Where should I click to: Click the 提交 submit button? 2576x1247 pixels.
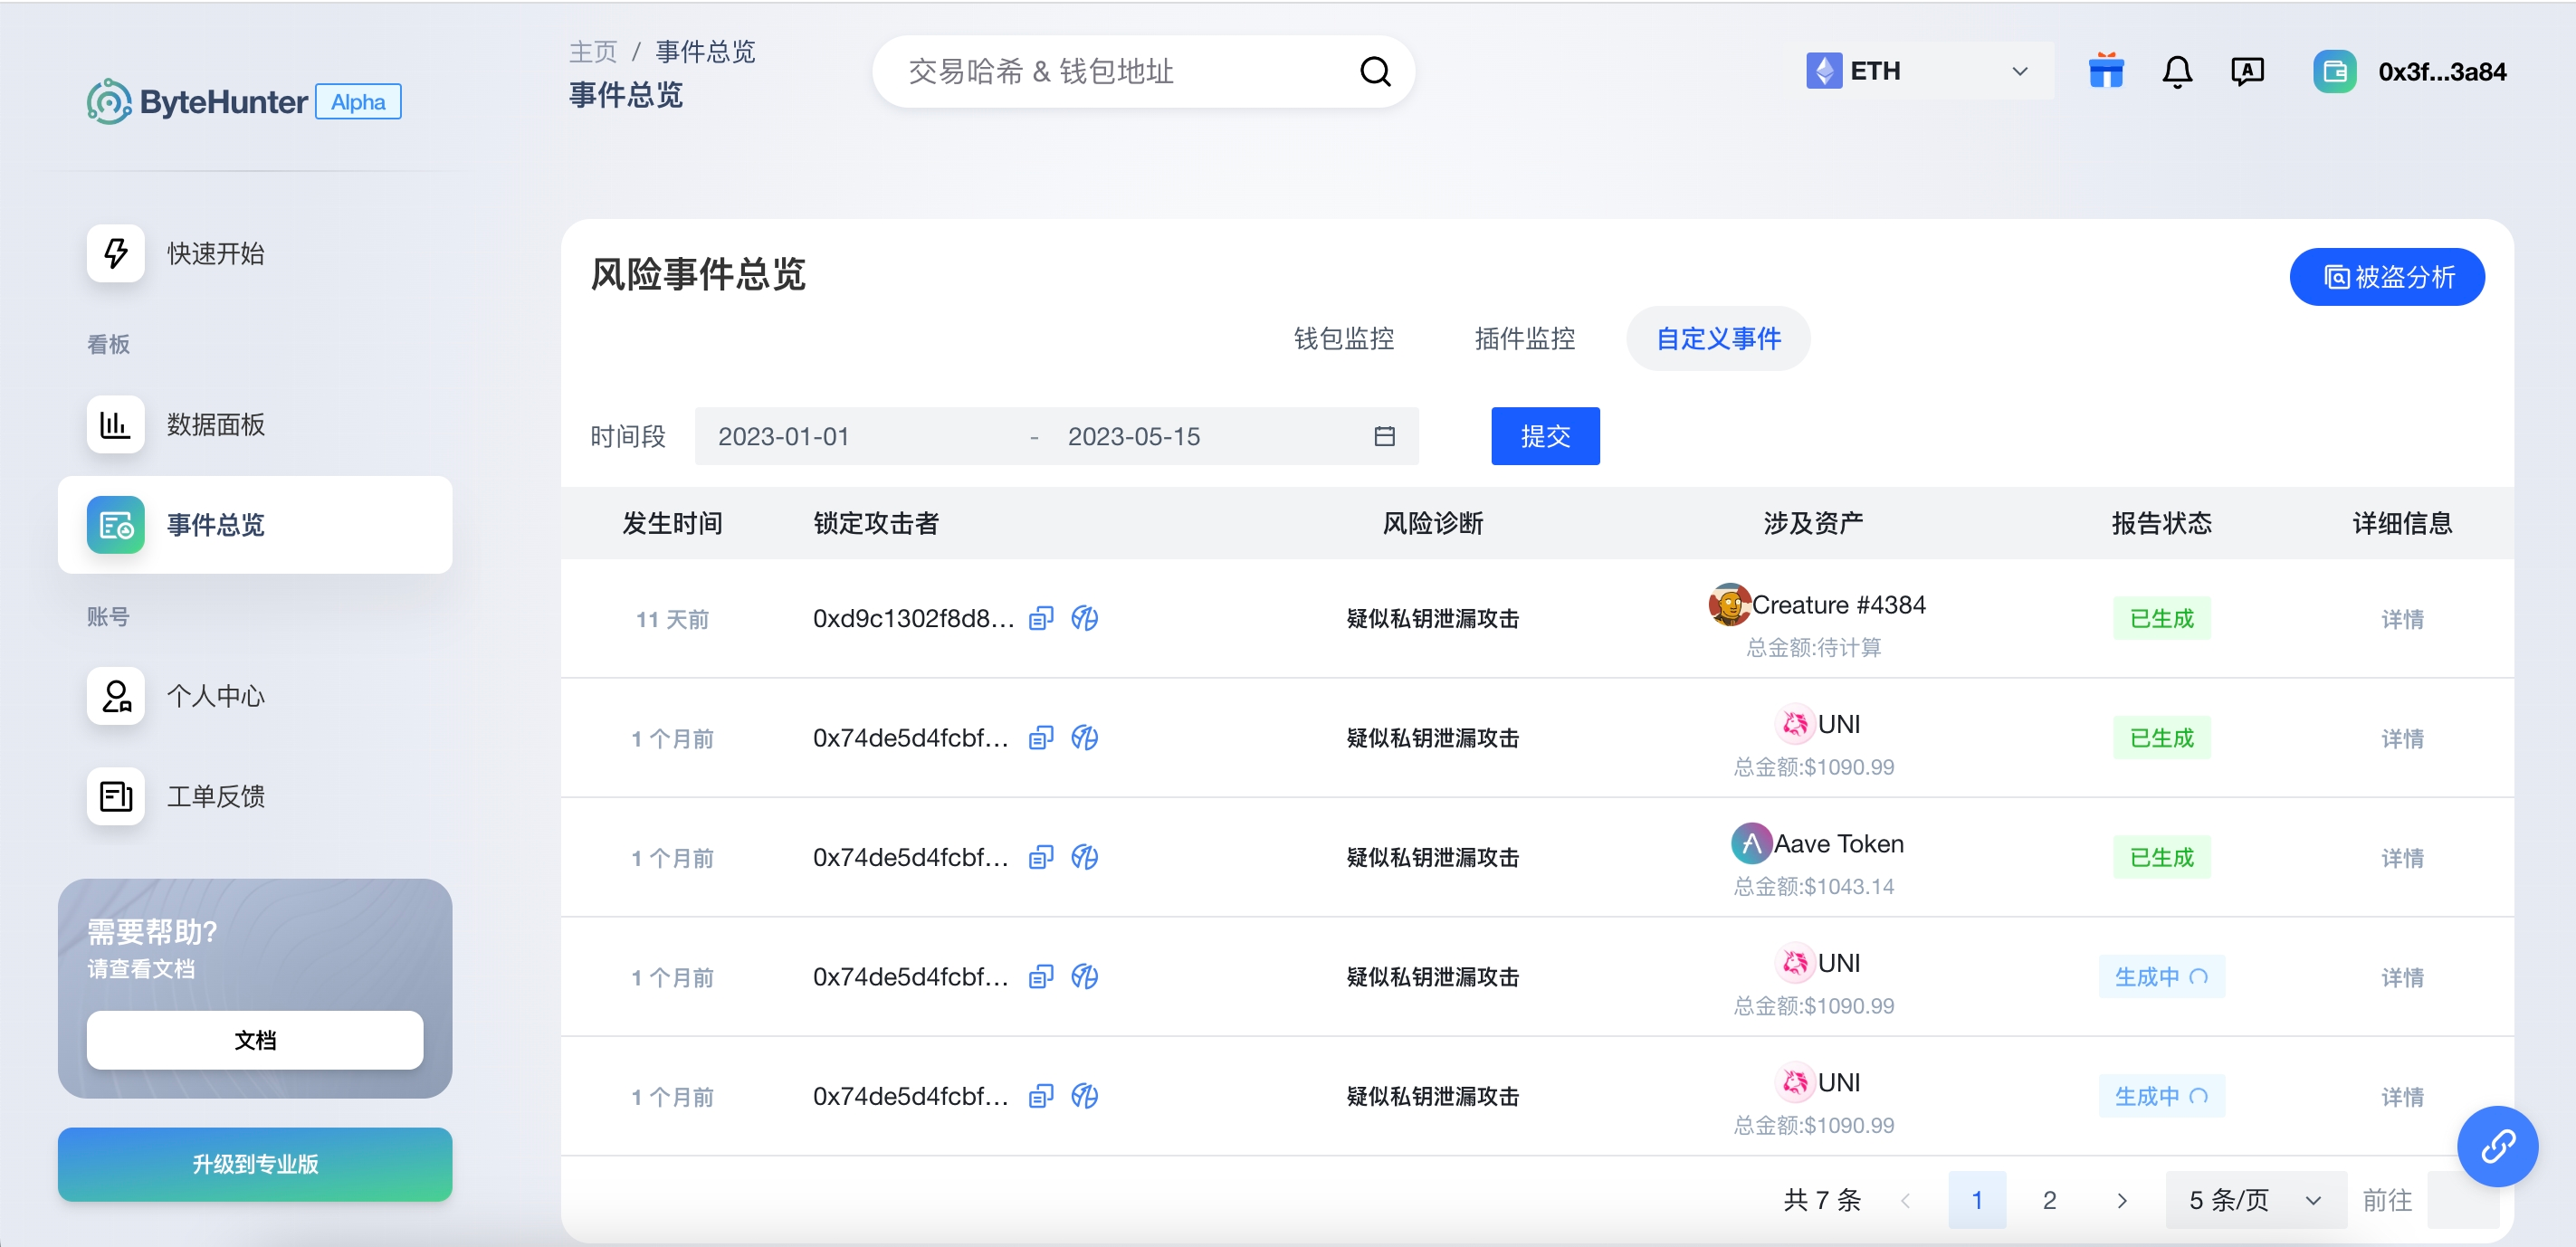click(x=1545, y=436)
